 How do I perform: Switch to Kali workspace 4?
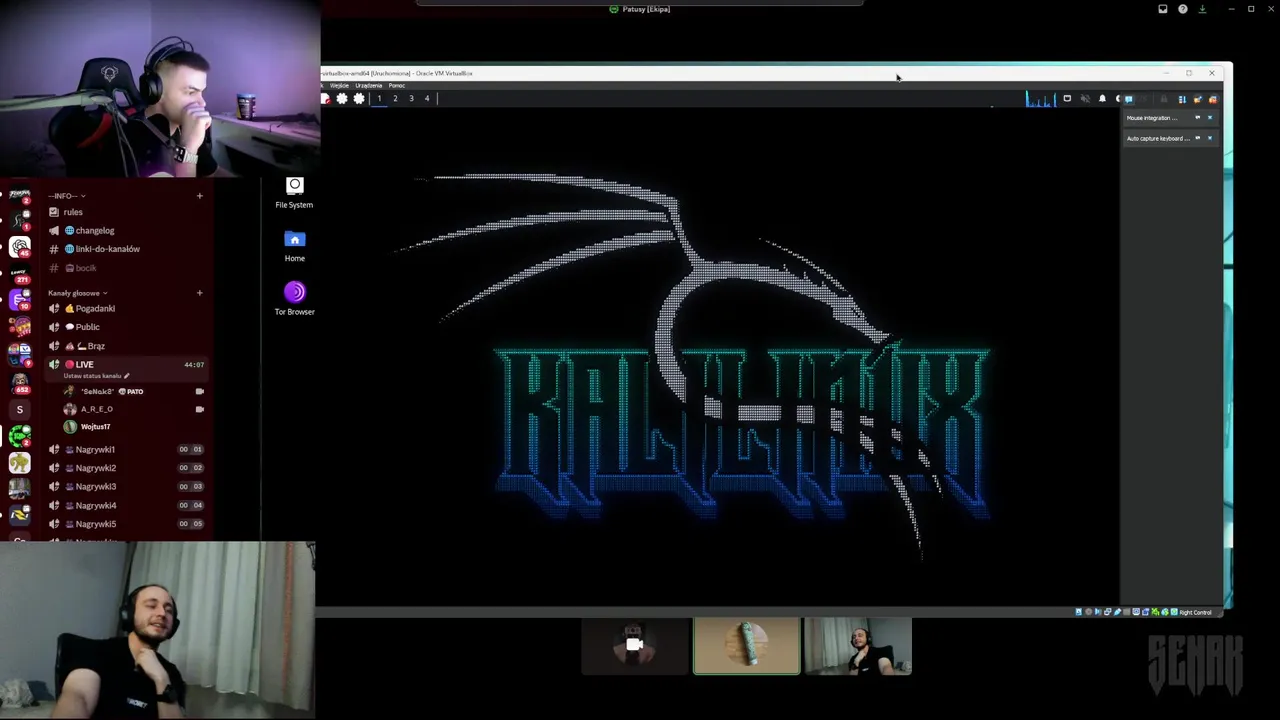[427, 98]
